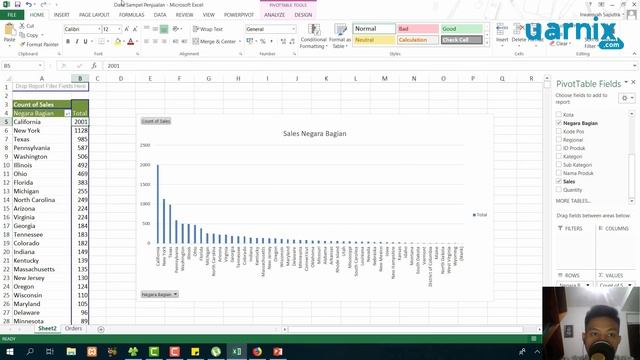Apply percent style format
Viewport: 640px width, 360px height.
click(262, 41)
